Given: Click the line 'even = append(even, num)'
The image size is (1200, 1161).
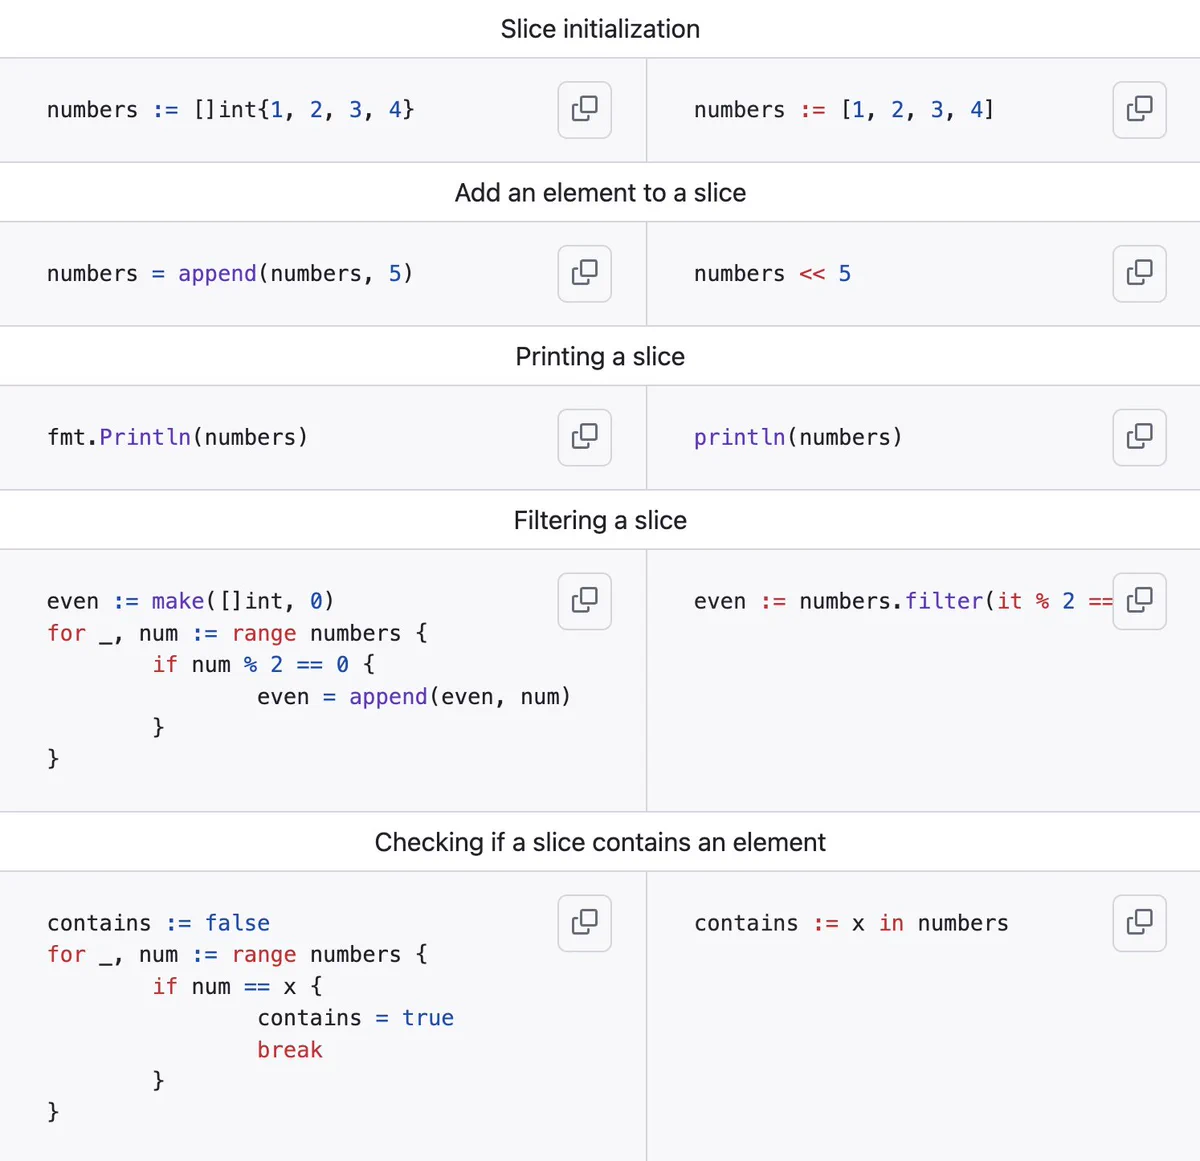Looking at the screenshot, I should coord(414,697).
